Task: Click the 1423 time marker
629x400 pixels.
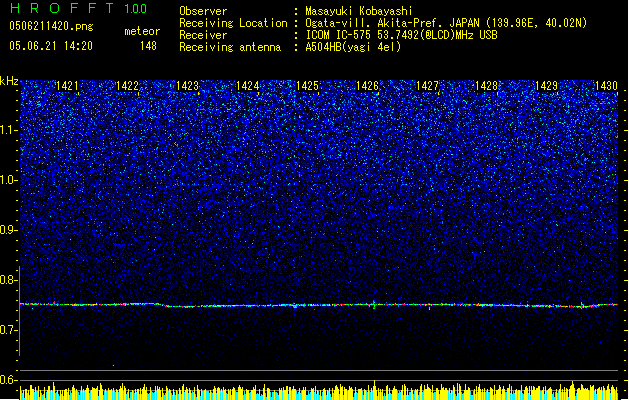Action: (187, 86)
